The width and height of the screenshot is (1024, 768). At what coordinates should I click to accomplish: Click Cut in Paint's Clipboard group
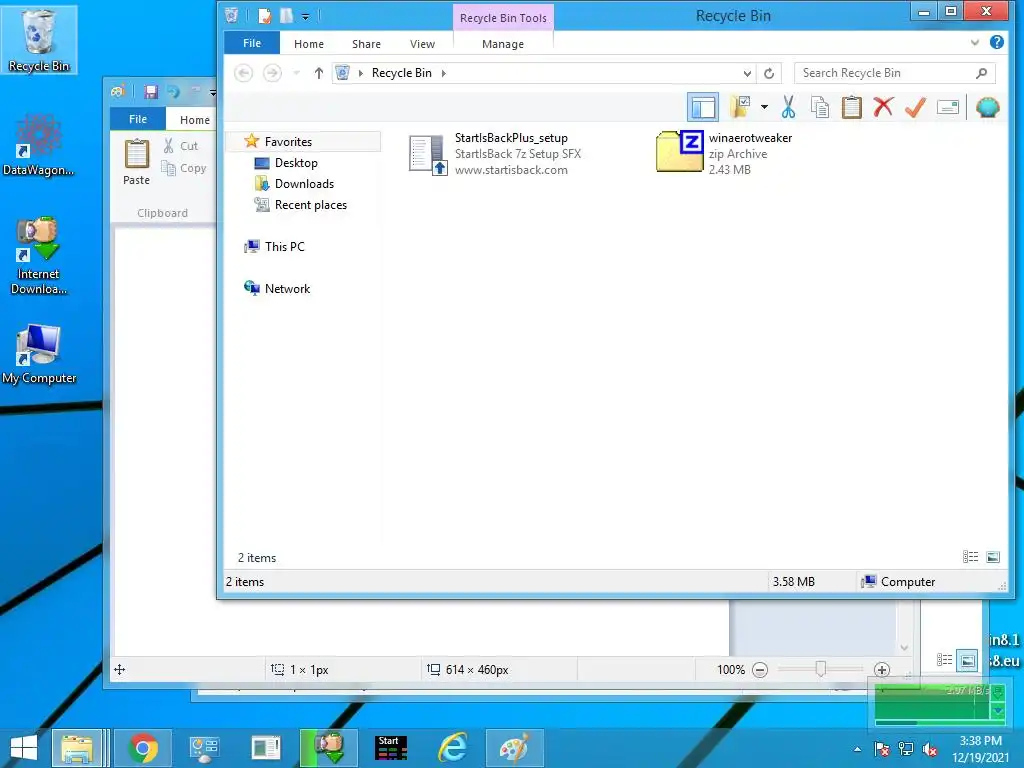coord(181,146)
